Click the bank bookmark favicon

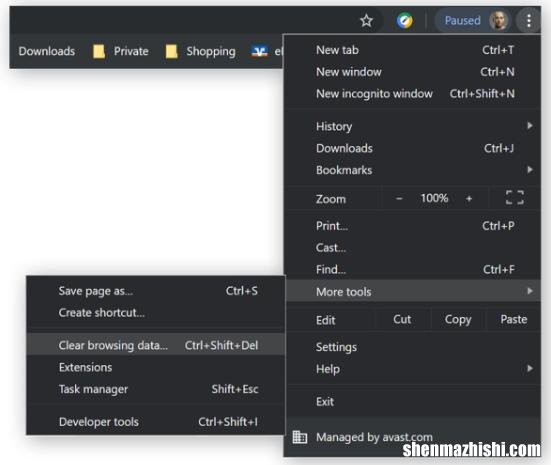(259, 52)
